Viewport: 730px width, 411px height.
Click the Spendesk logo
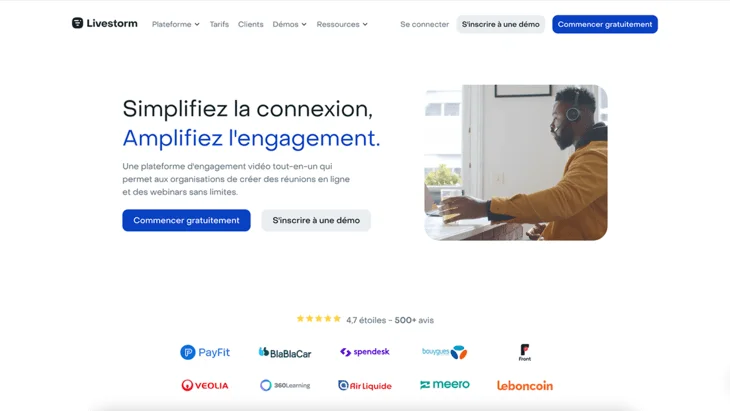tap(365, 352)
